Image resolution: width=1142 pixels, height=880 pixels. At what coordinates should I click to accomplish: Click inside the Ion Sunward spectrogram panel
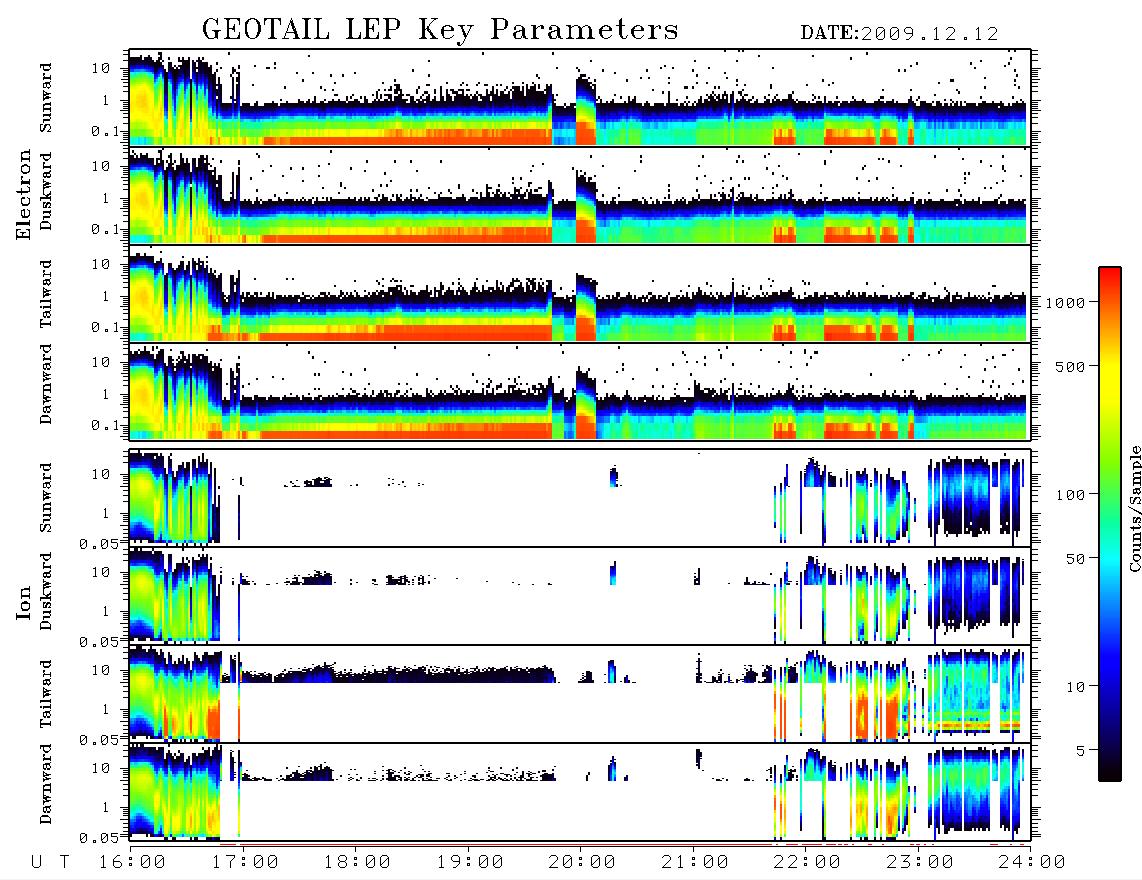point(580,498)
